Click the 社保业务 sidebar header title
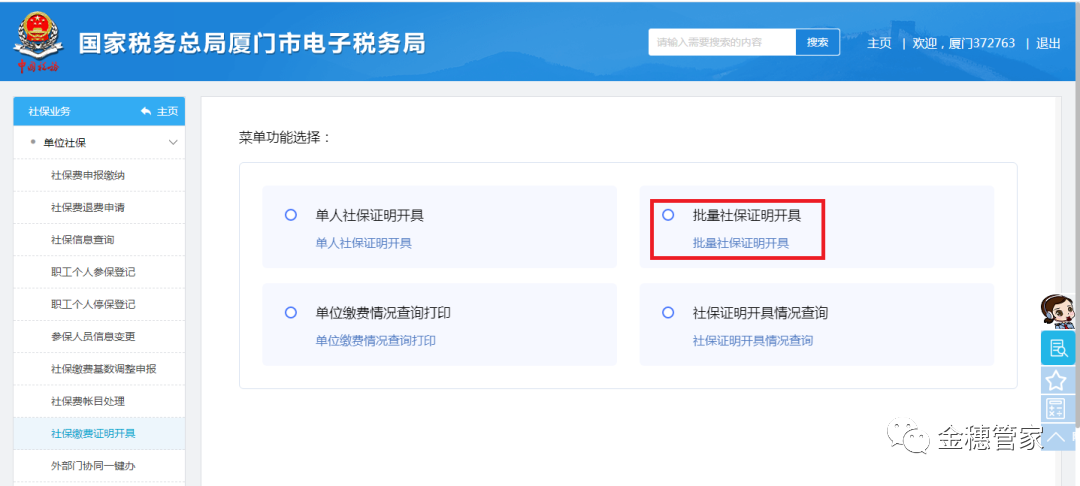Screen dimensions: 1080x486 pyautogui.click(x=49, y=112)
